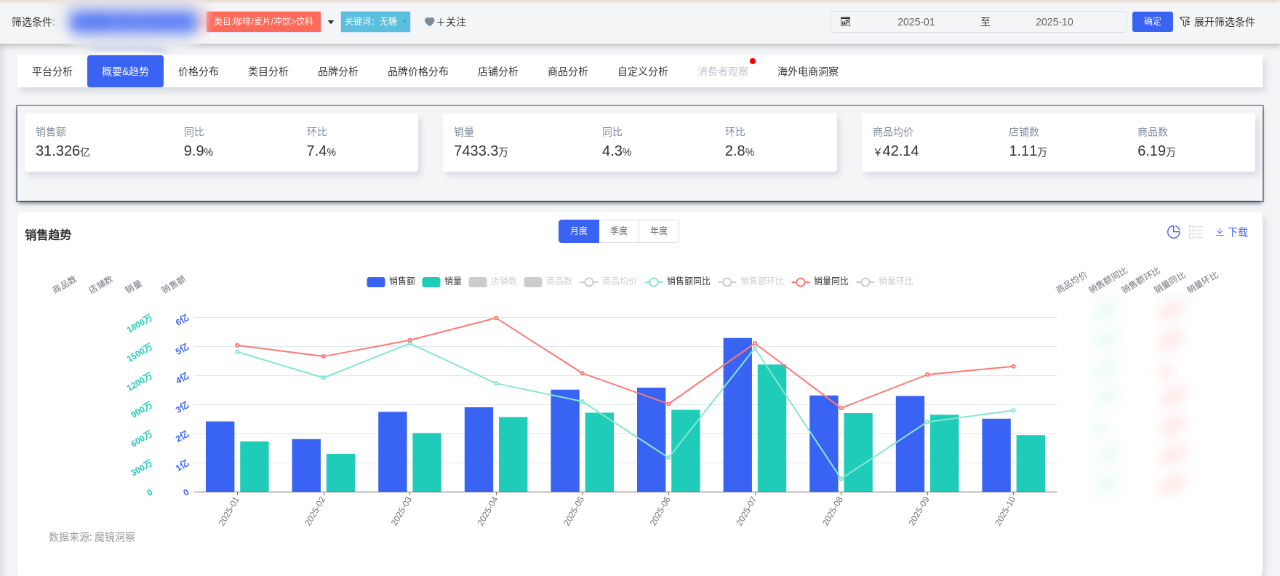Click the filter icon beside 展开筛选条件

coord(1184,22)
